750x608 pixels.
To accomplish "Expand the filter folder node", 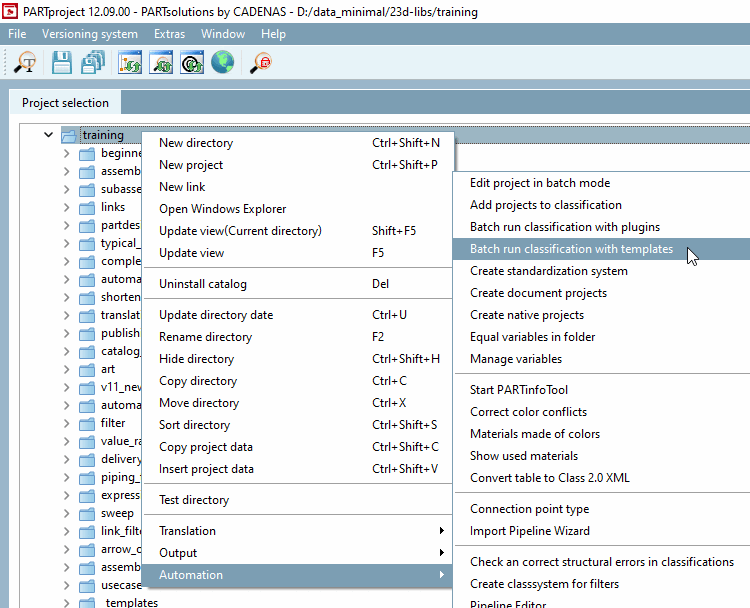I will 67,423.
